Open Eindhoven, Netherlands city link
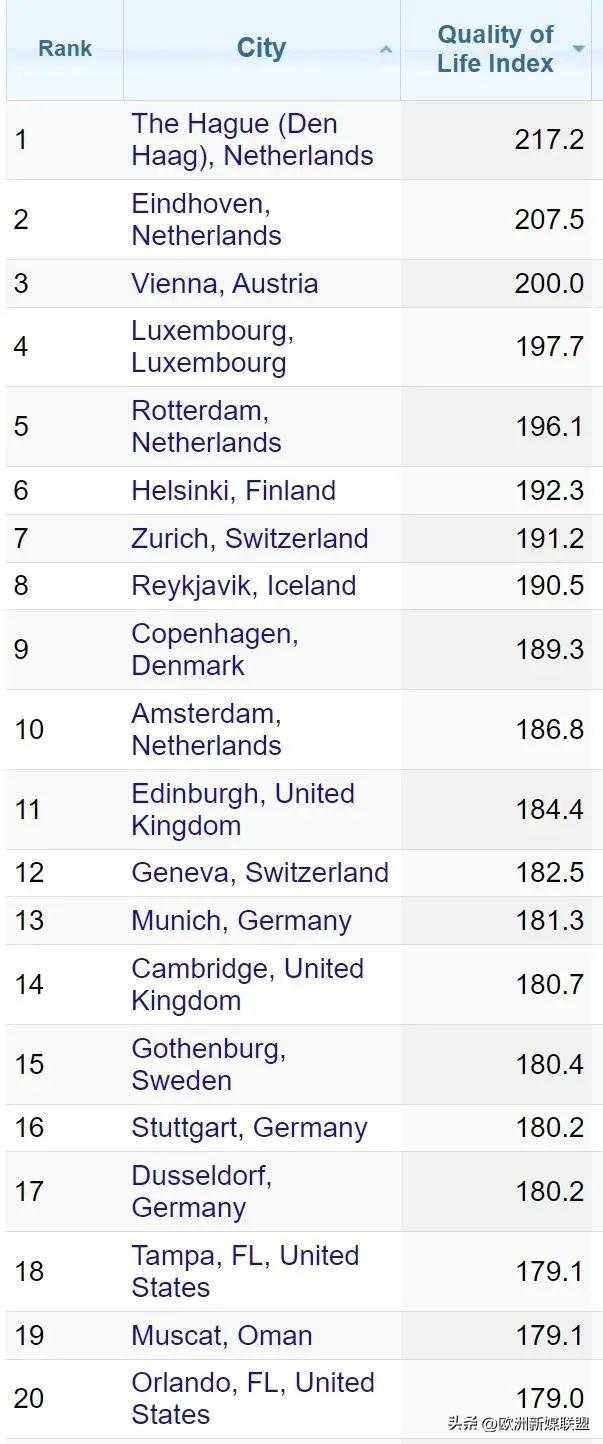The height and width of the screenshot is (1444, 603). 206,220
